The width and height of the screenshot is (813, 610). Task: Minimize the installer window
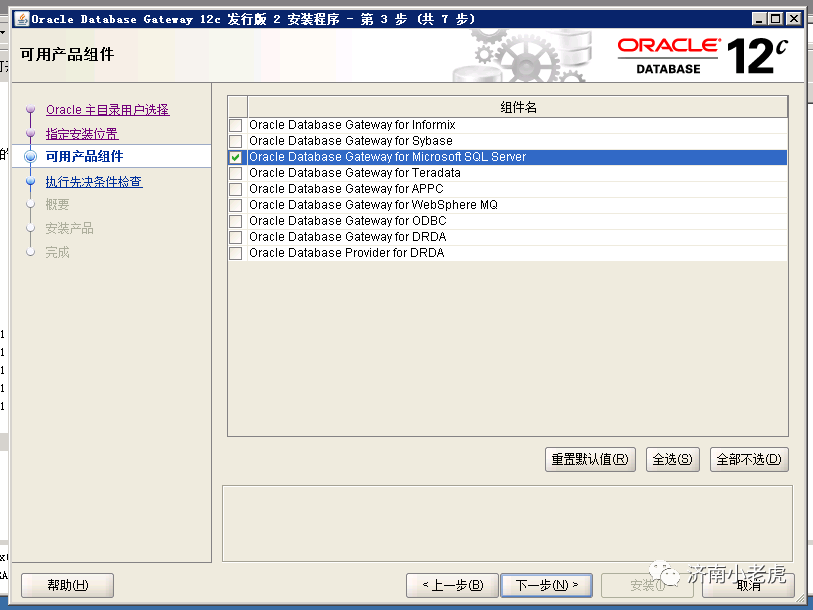[x=759, y=19]
